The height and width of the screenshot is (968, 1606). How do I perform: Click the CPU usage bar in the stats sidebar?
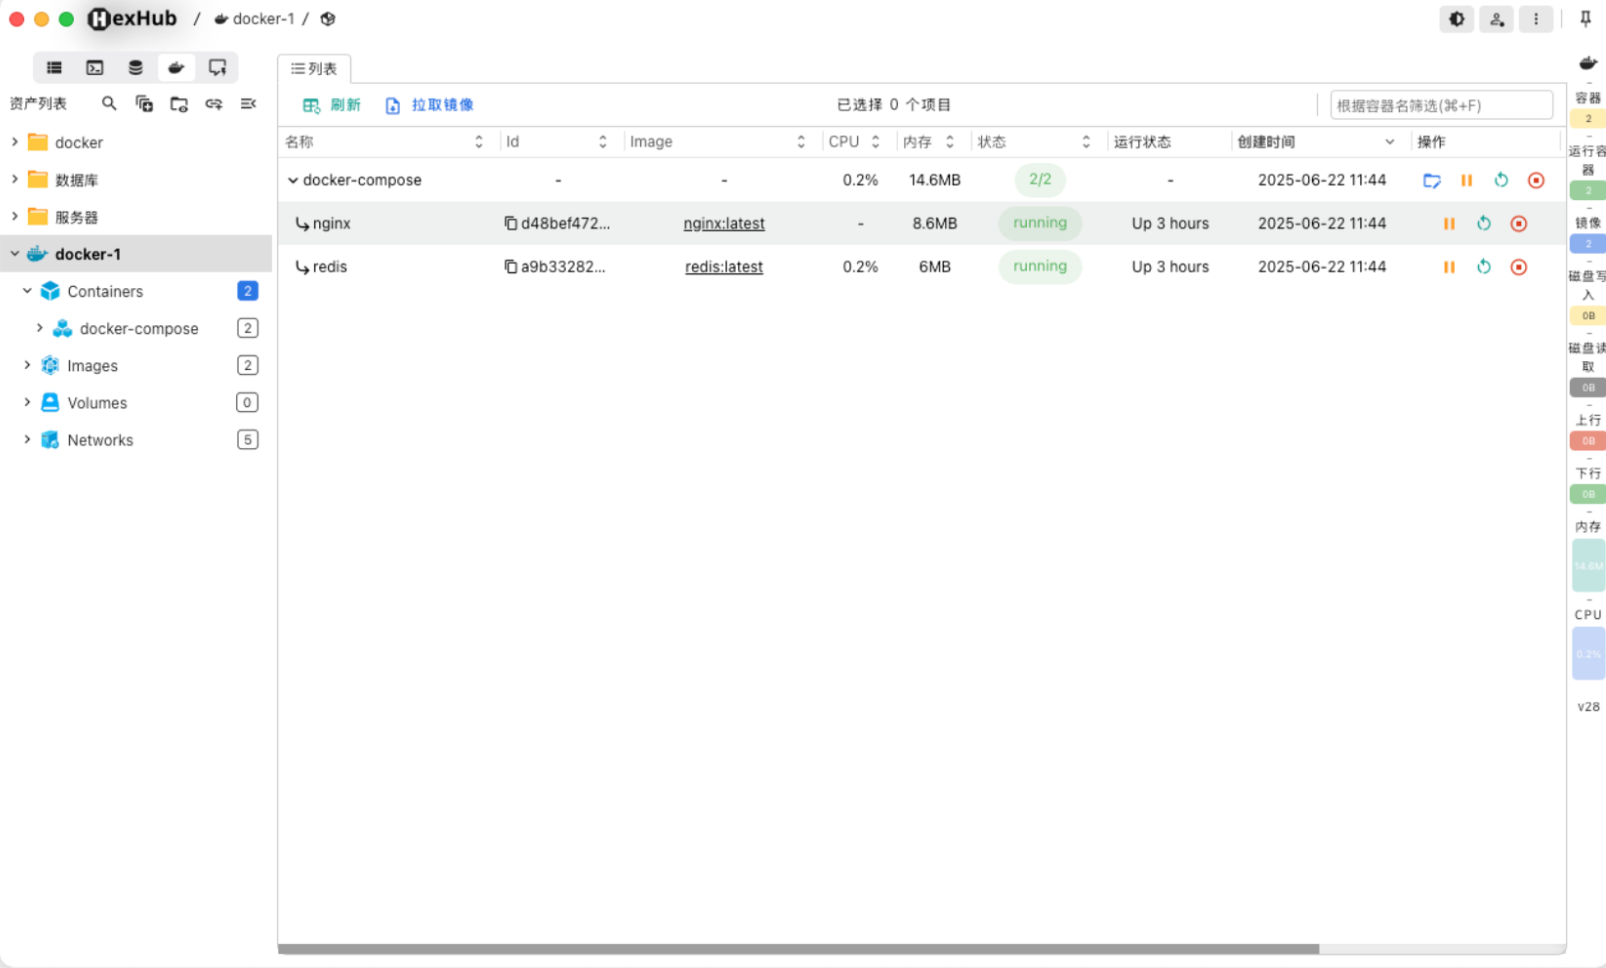tap(1588, 653)
